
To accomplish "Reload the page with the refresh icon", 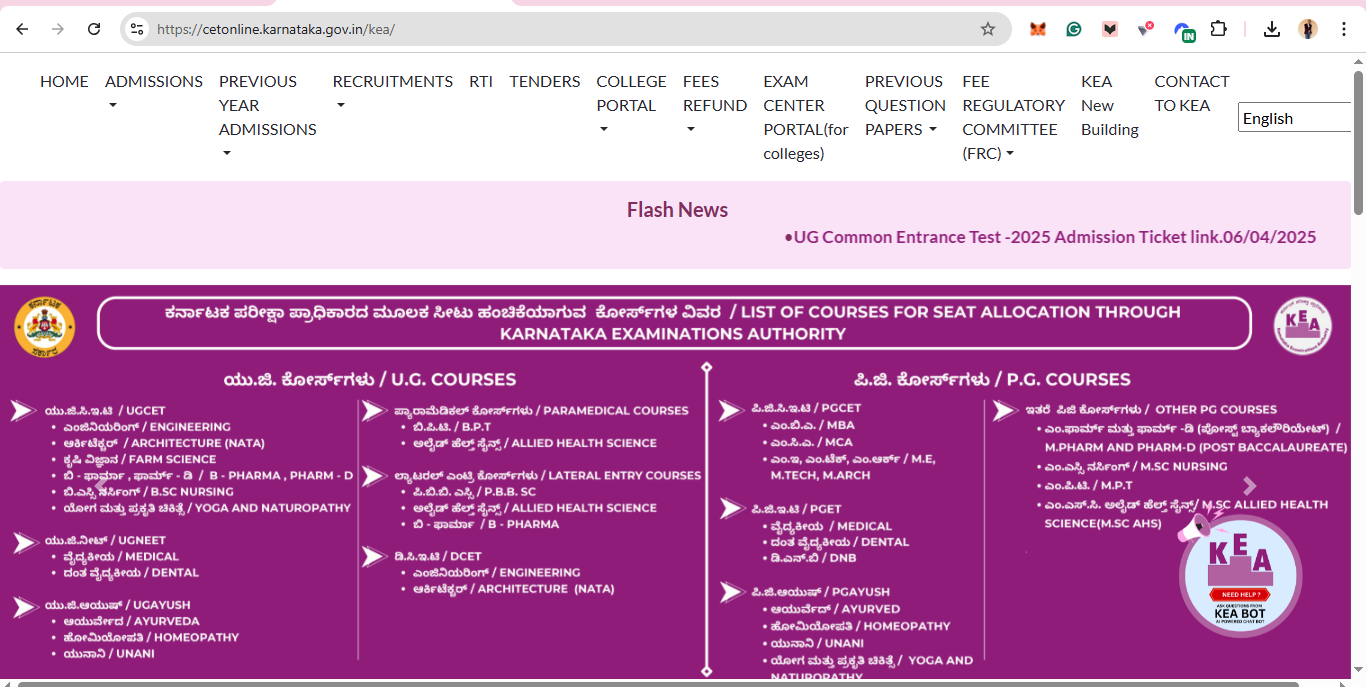I will tap(94, 29).
